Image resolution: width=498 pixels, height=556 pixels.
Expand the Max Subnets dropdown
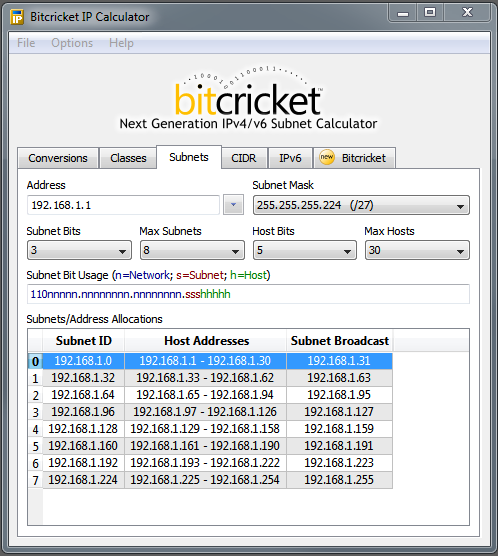pos(192,250)
